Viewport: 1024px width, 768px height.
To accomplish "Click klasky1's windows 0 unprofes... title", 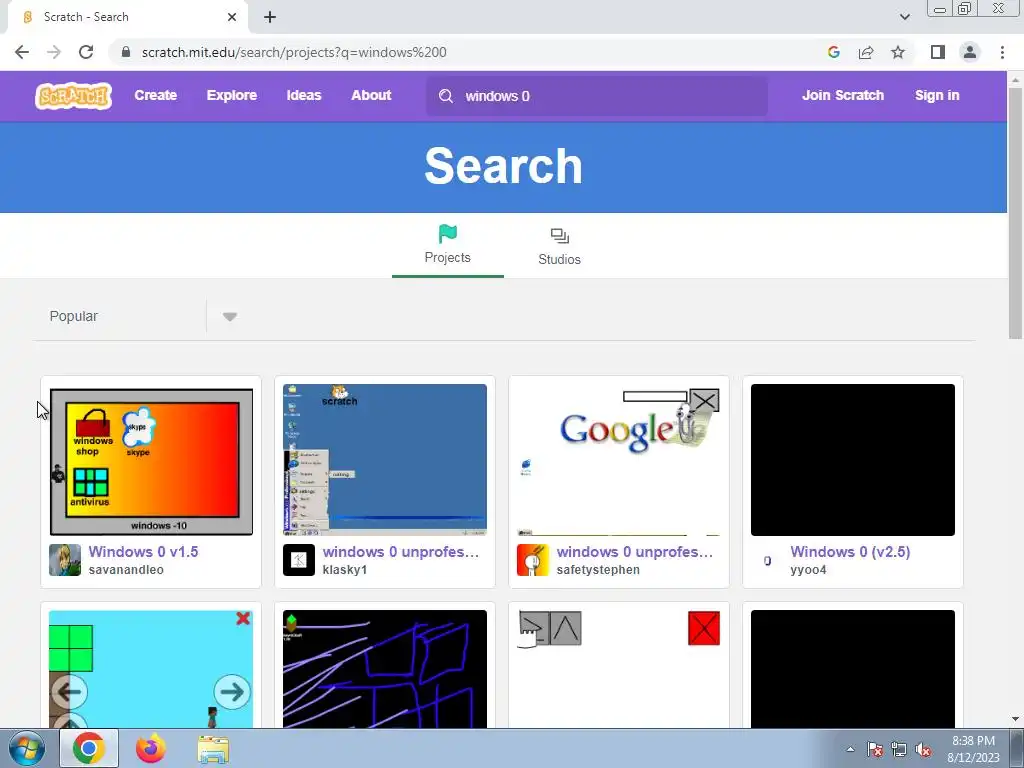I will (400, 552).
